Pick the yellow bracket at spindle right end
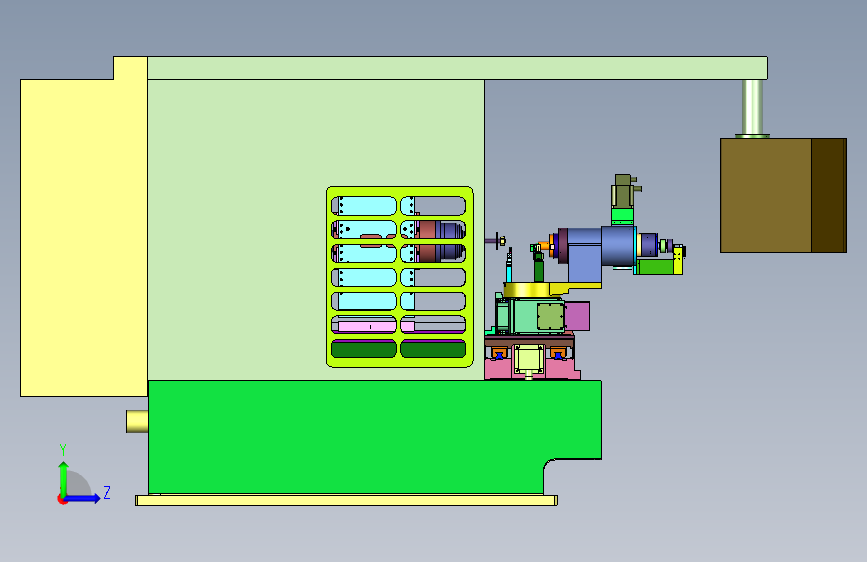This screenshot has width=867, height=562. 678,260
